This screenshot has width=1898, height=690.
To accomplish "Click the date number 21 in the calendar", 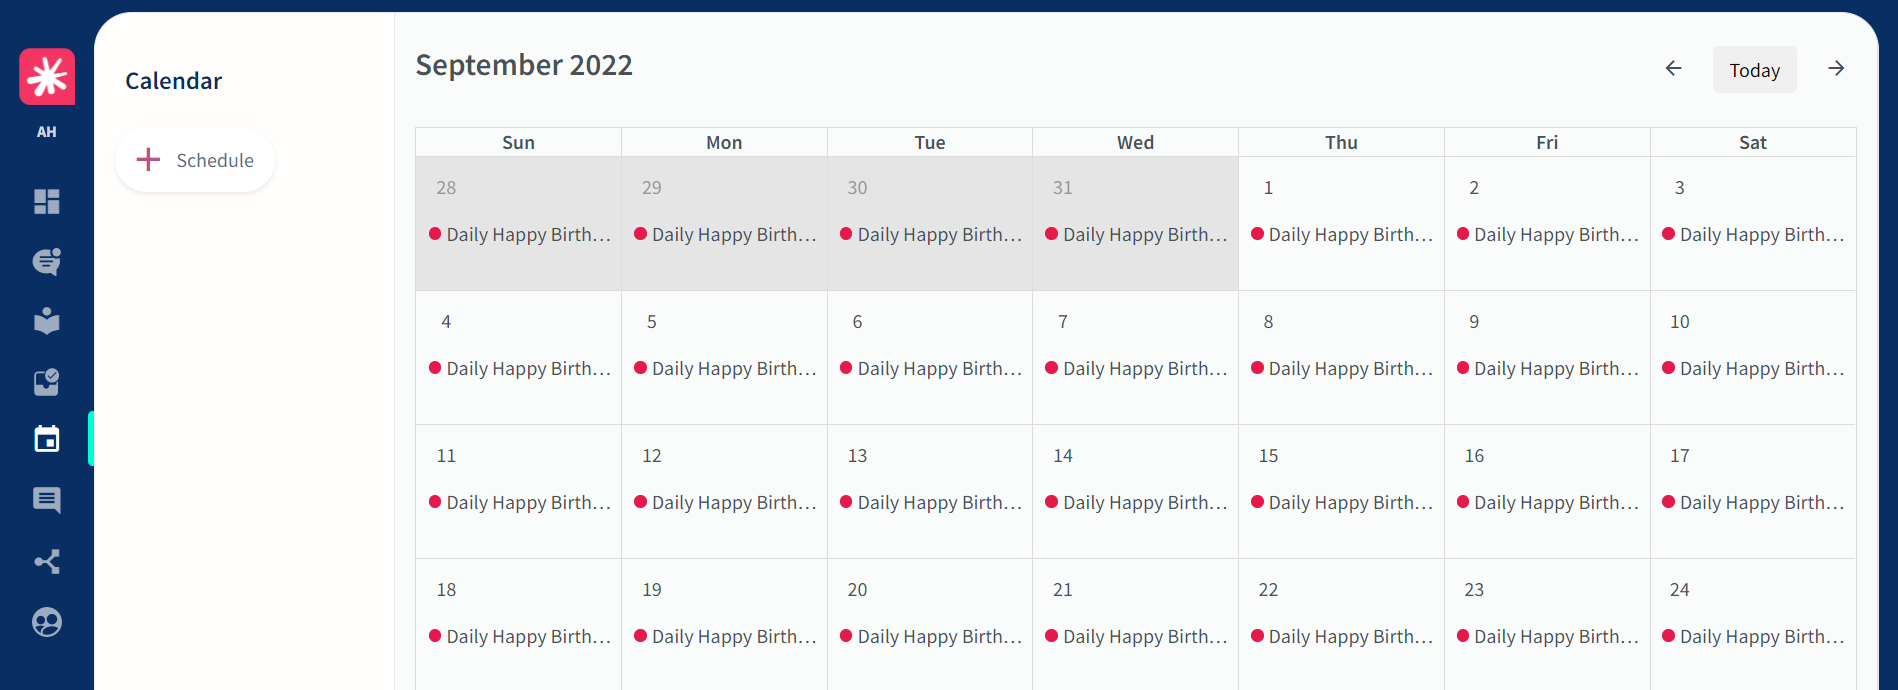I will pyautogui.click(x=1063, y=590).
